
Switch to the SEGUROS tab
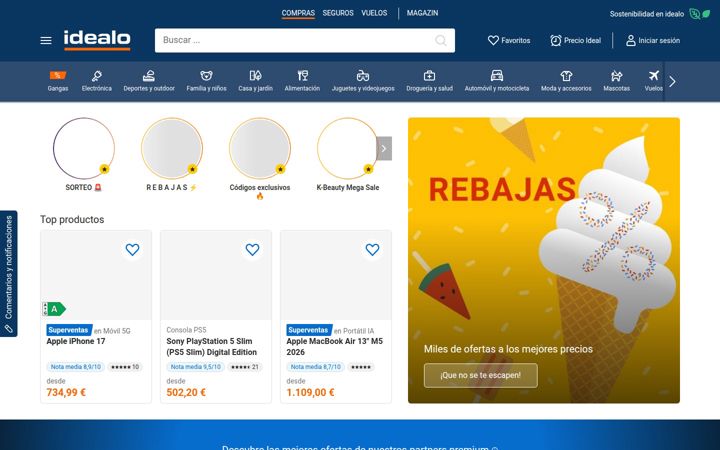pyautogui.click(x=338, y=13)
